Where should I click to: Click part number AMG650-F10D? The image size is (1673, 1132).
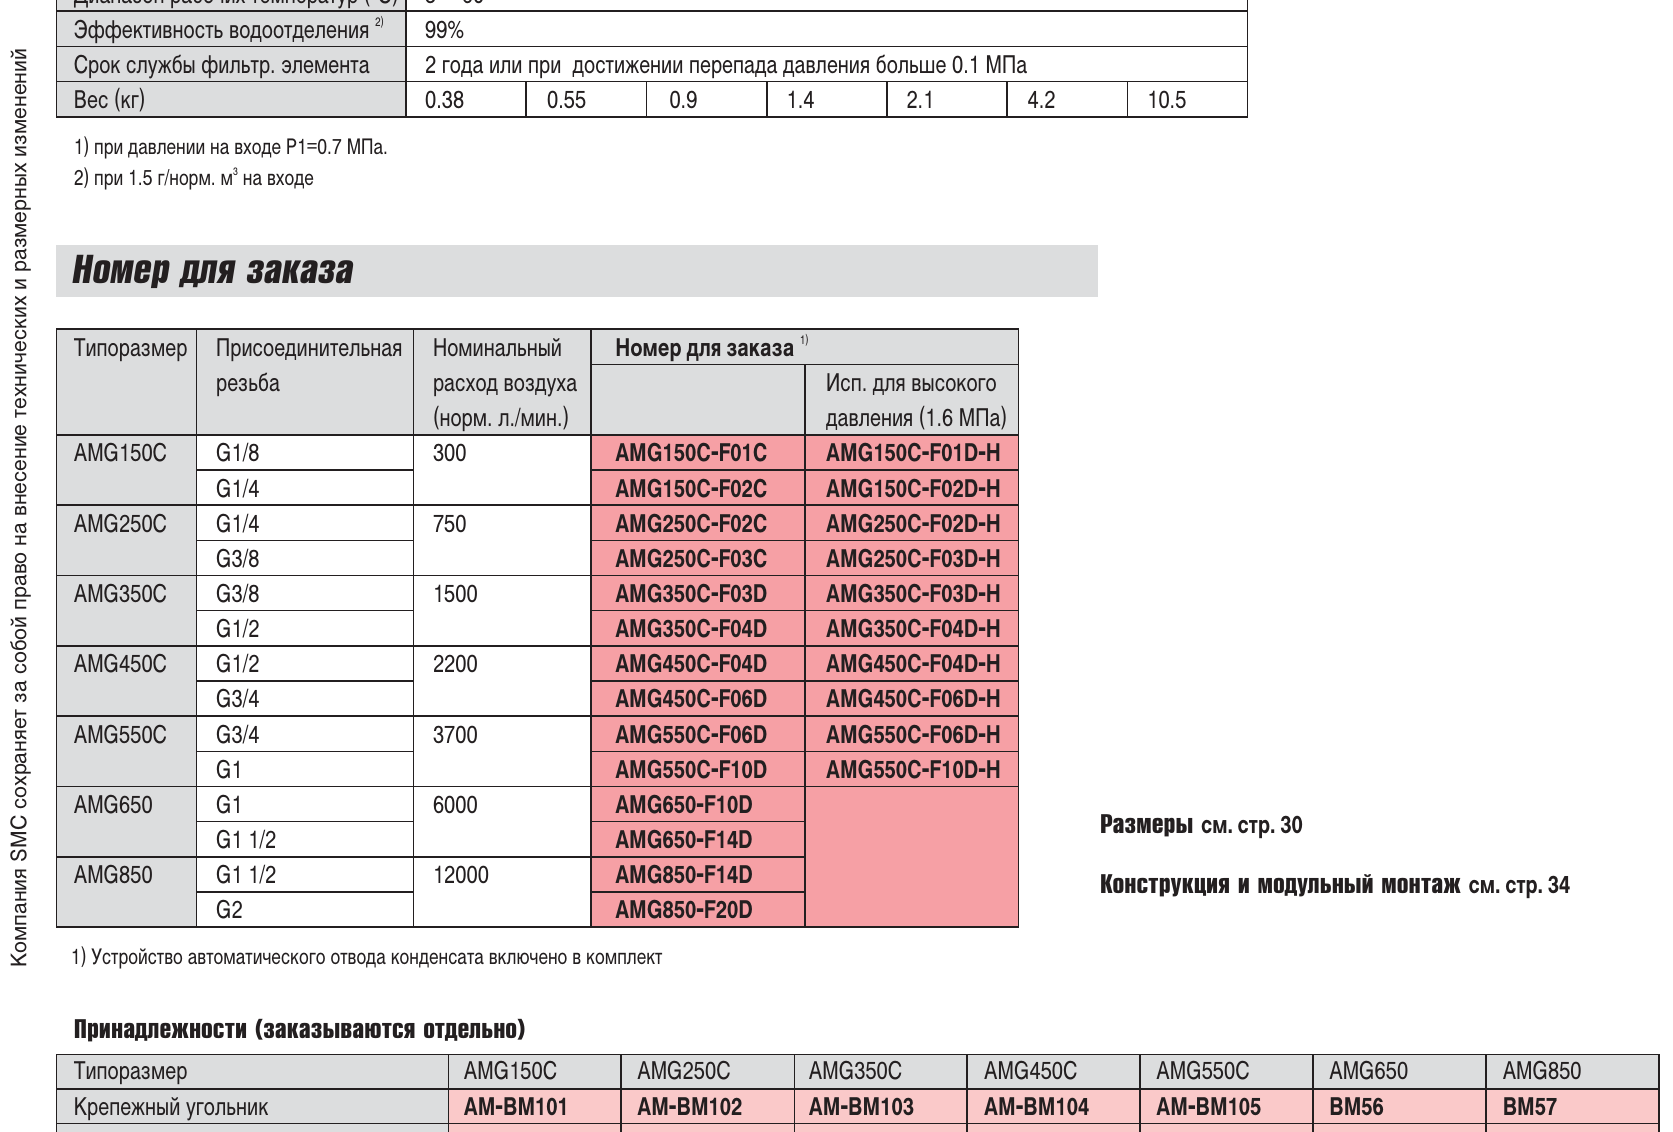pos(684,805)
